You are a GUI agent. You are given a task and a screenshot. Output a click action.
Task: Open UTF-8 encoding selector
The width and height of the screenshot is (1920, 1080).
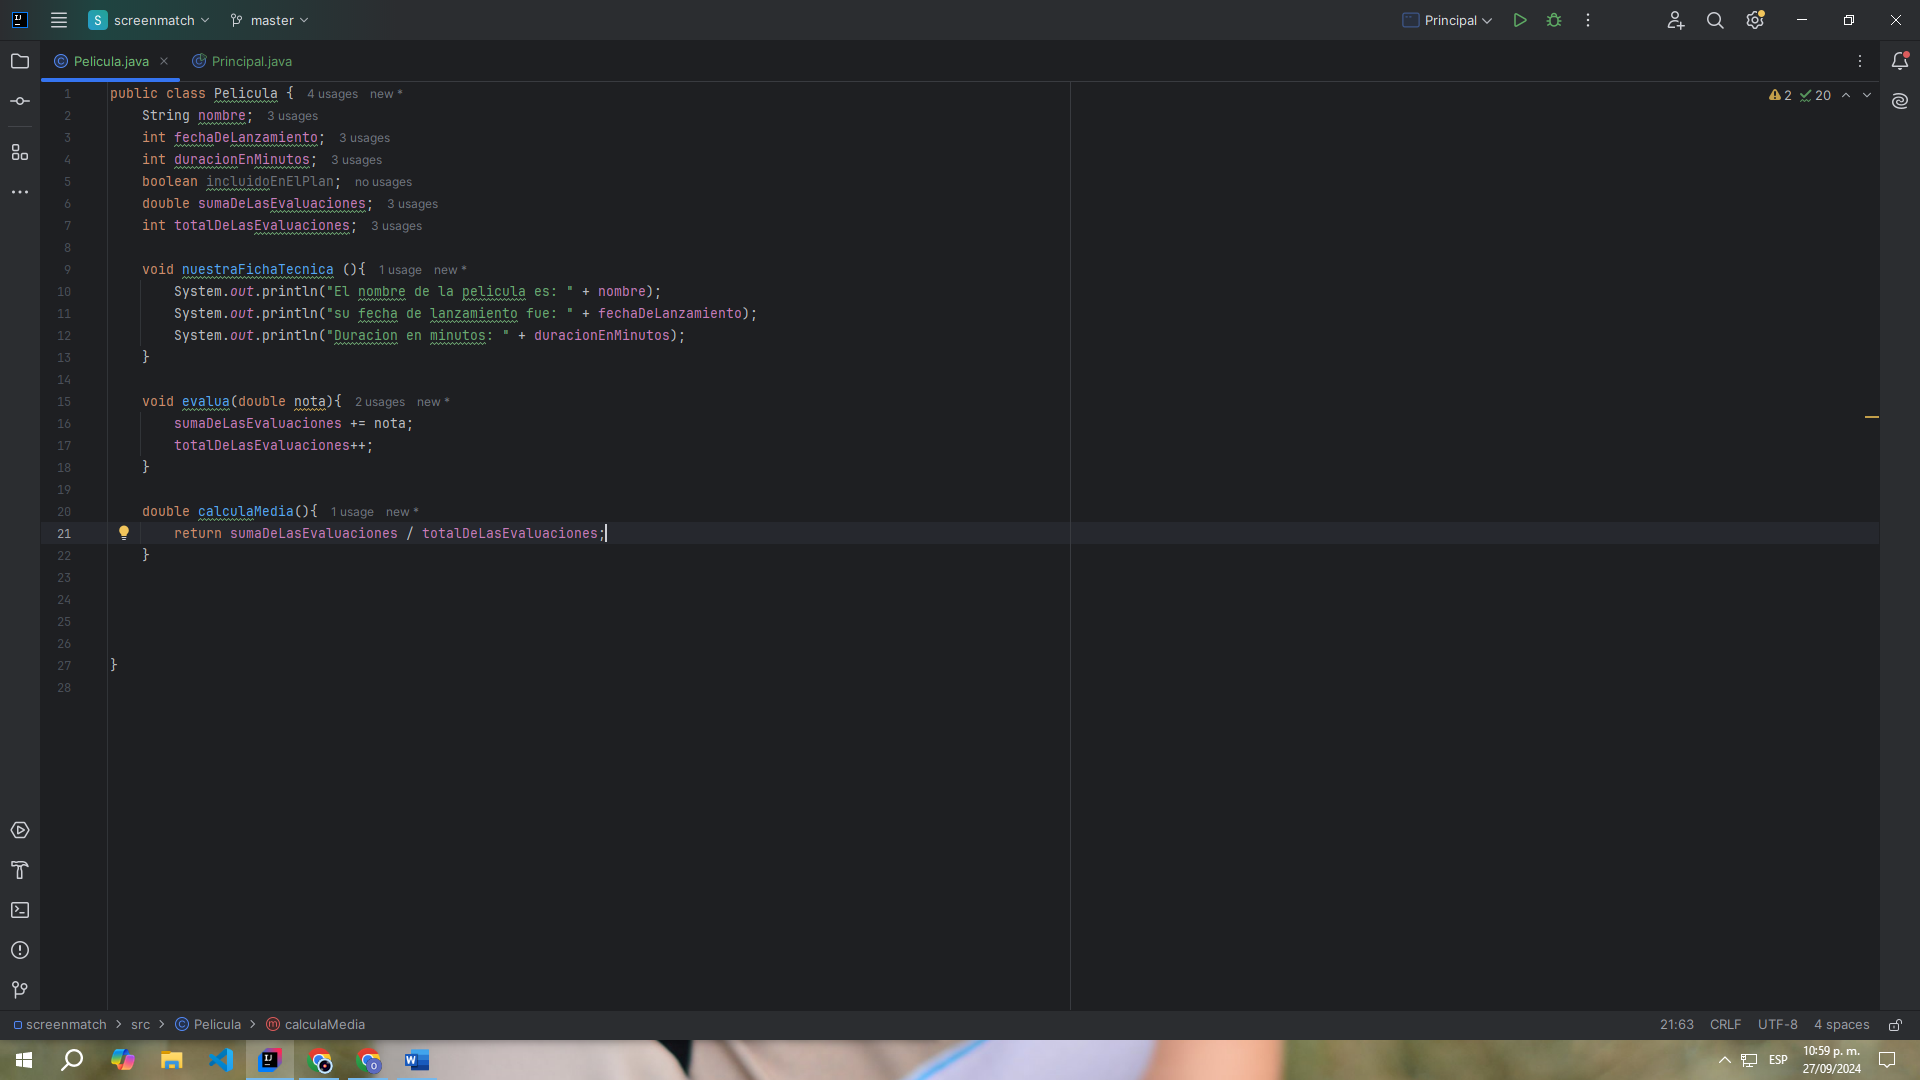(x=1777, y=1025)
